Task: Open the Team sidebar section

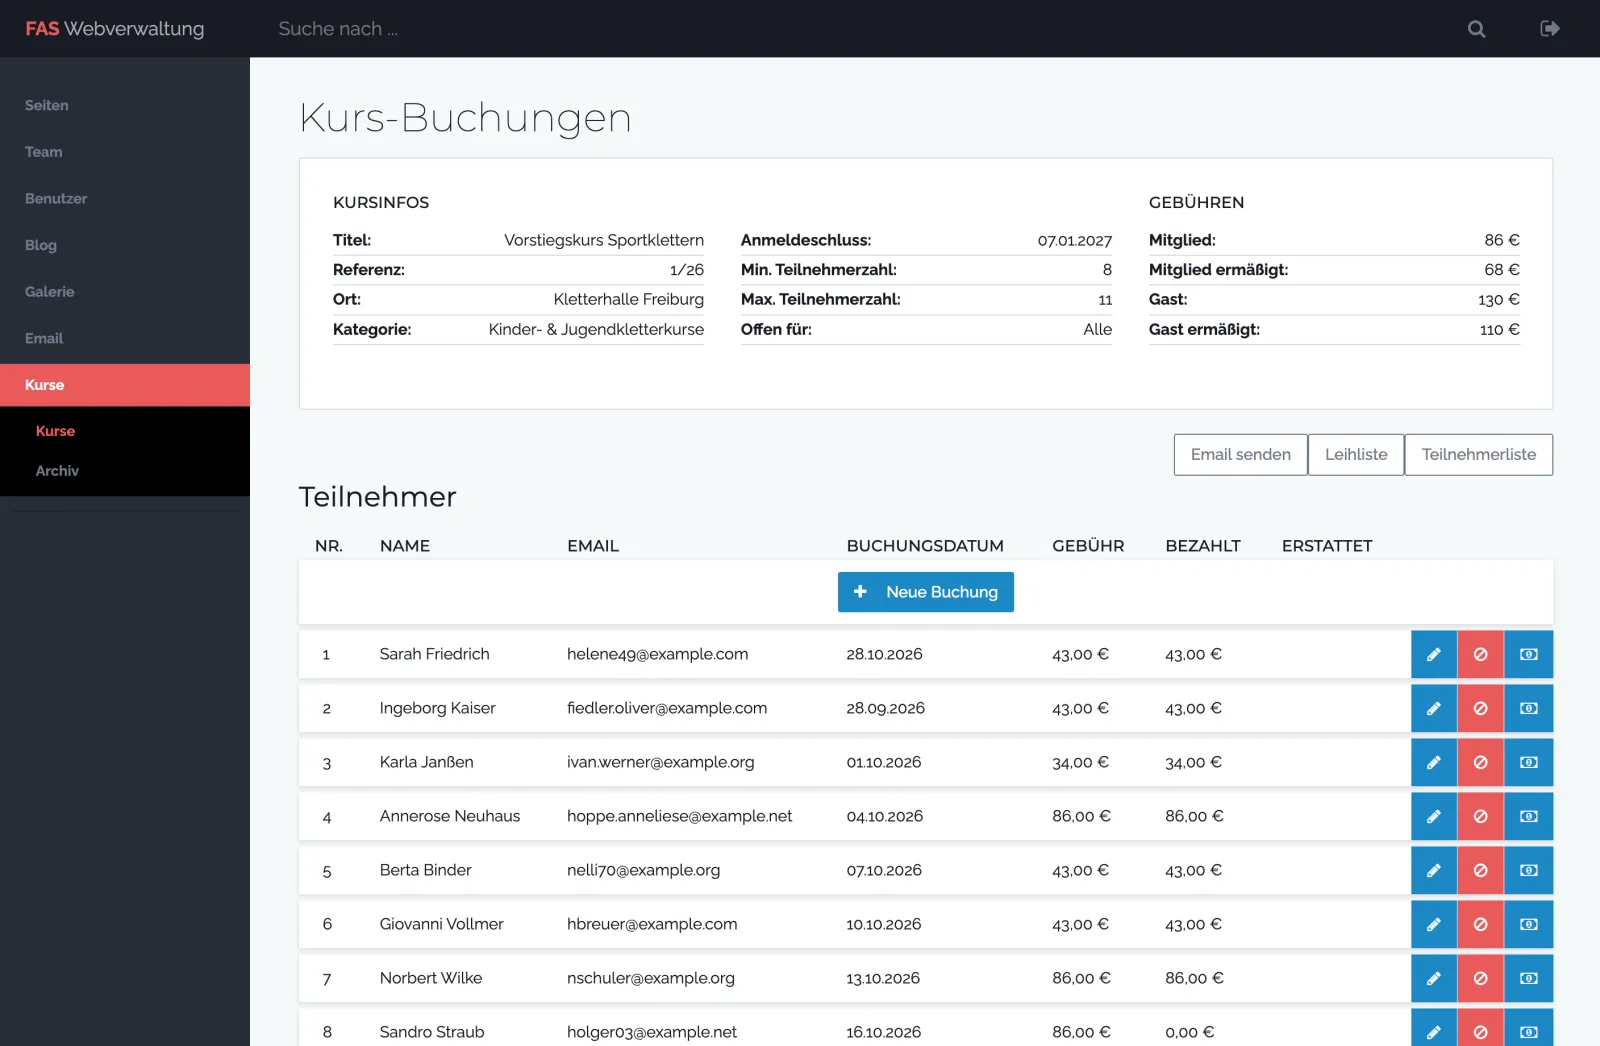Action: click(125, 152)
